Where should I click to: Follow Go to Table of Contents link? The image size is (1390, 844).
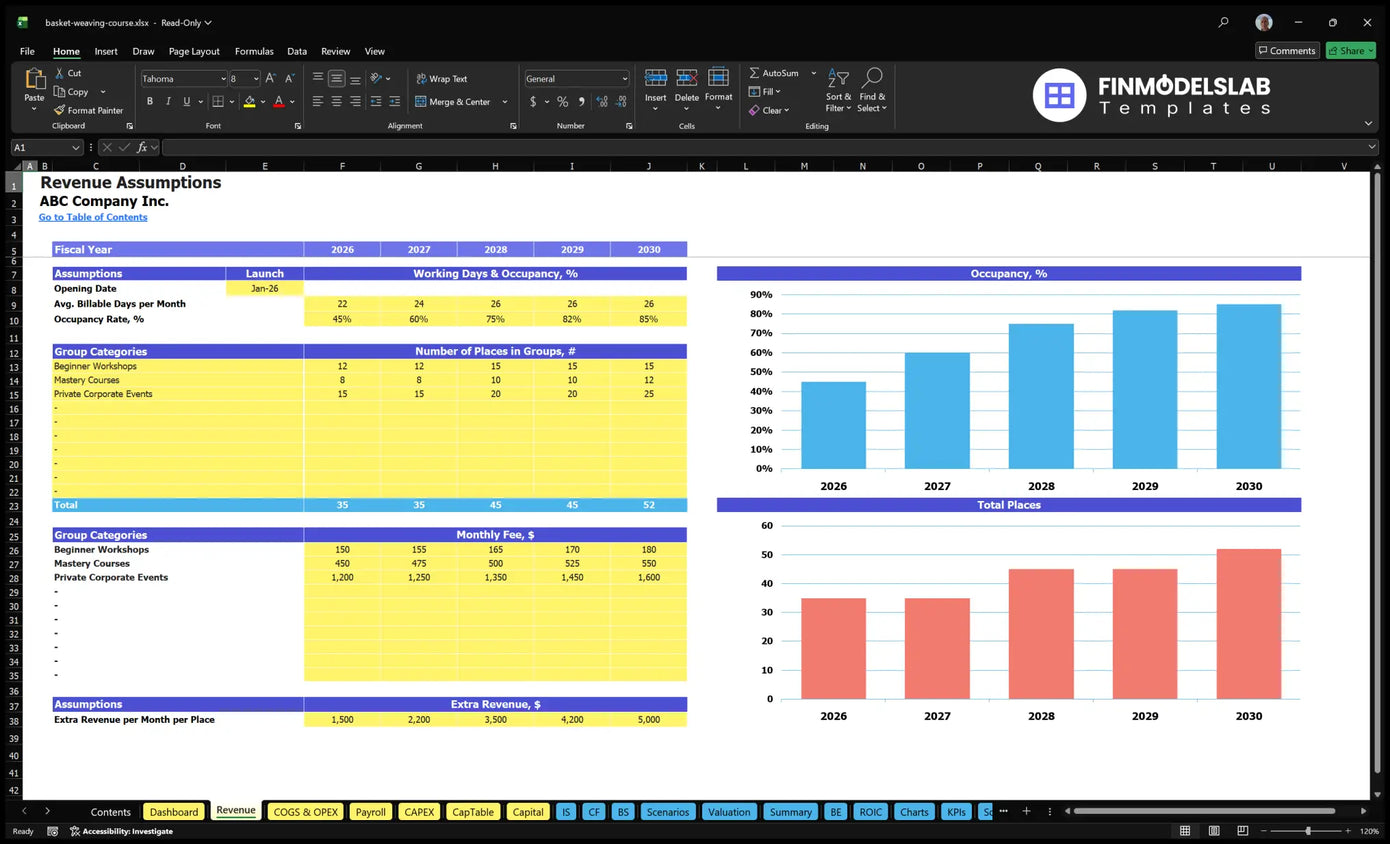(x=93, y=217)
